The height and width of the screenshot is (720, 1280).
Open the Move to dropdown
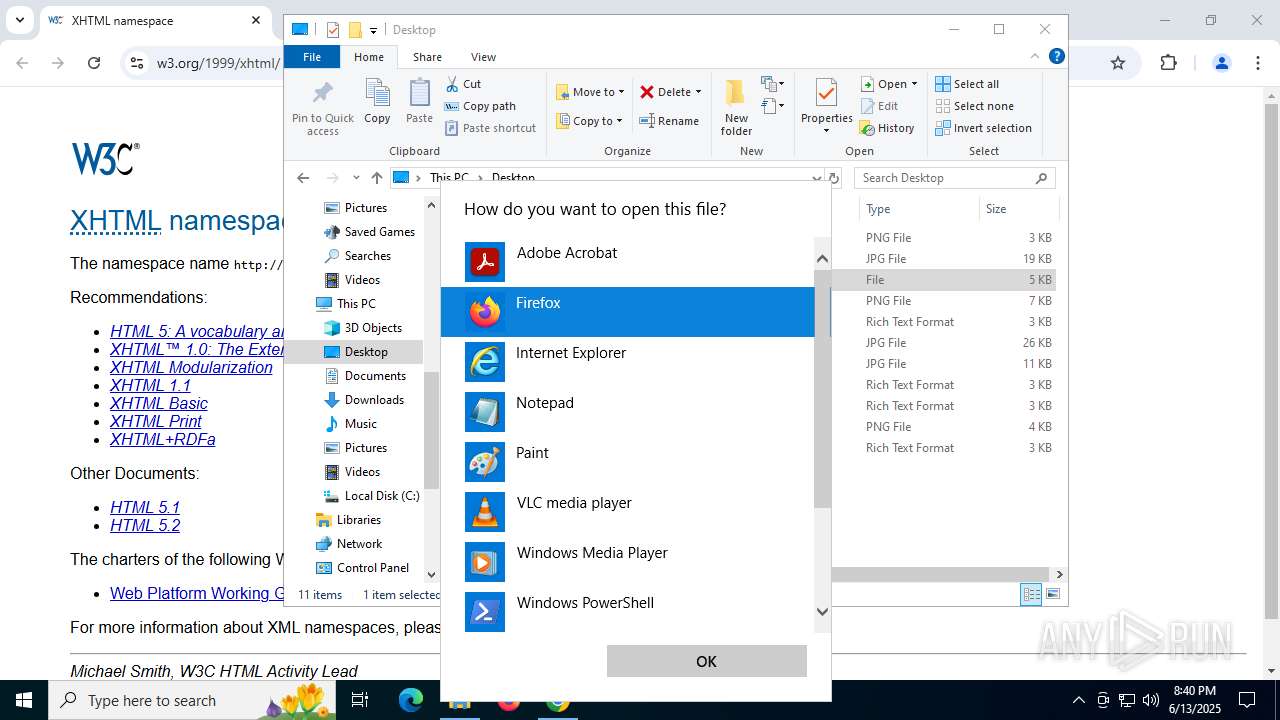click(x=590, y=92)
